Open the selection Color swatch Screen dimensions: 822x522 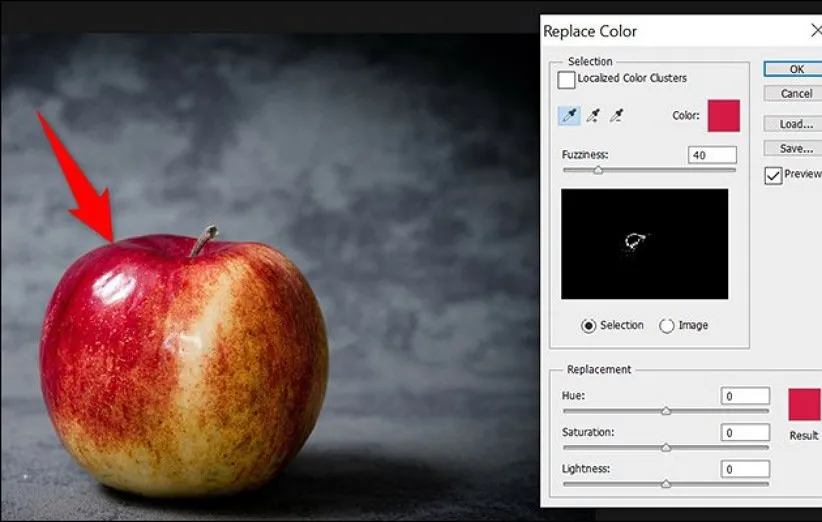(x=723, y=116)
